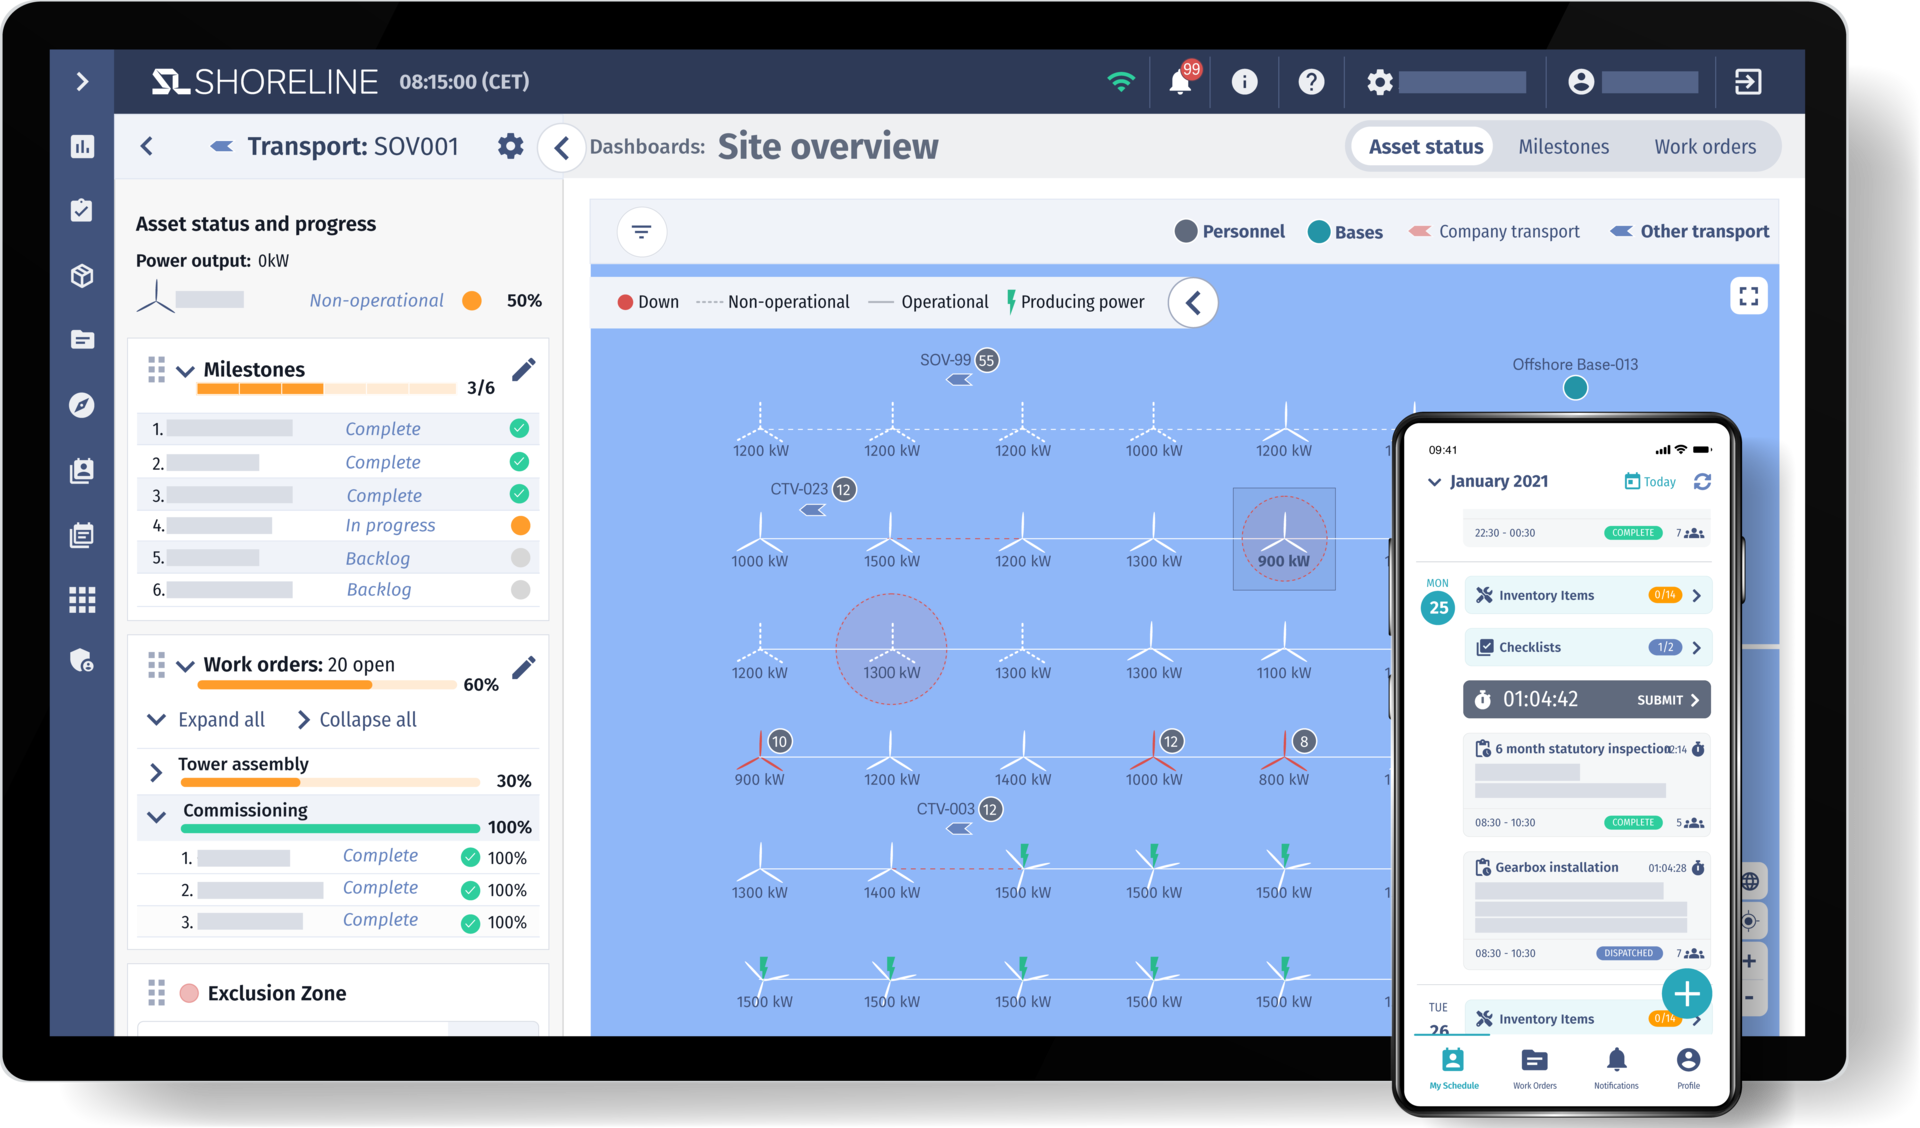Collapse the January 2021 month dropdown
This screenshot has height=1128, width=1920.
1434,482
